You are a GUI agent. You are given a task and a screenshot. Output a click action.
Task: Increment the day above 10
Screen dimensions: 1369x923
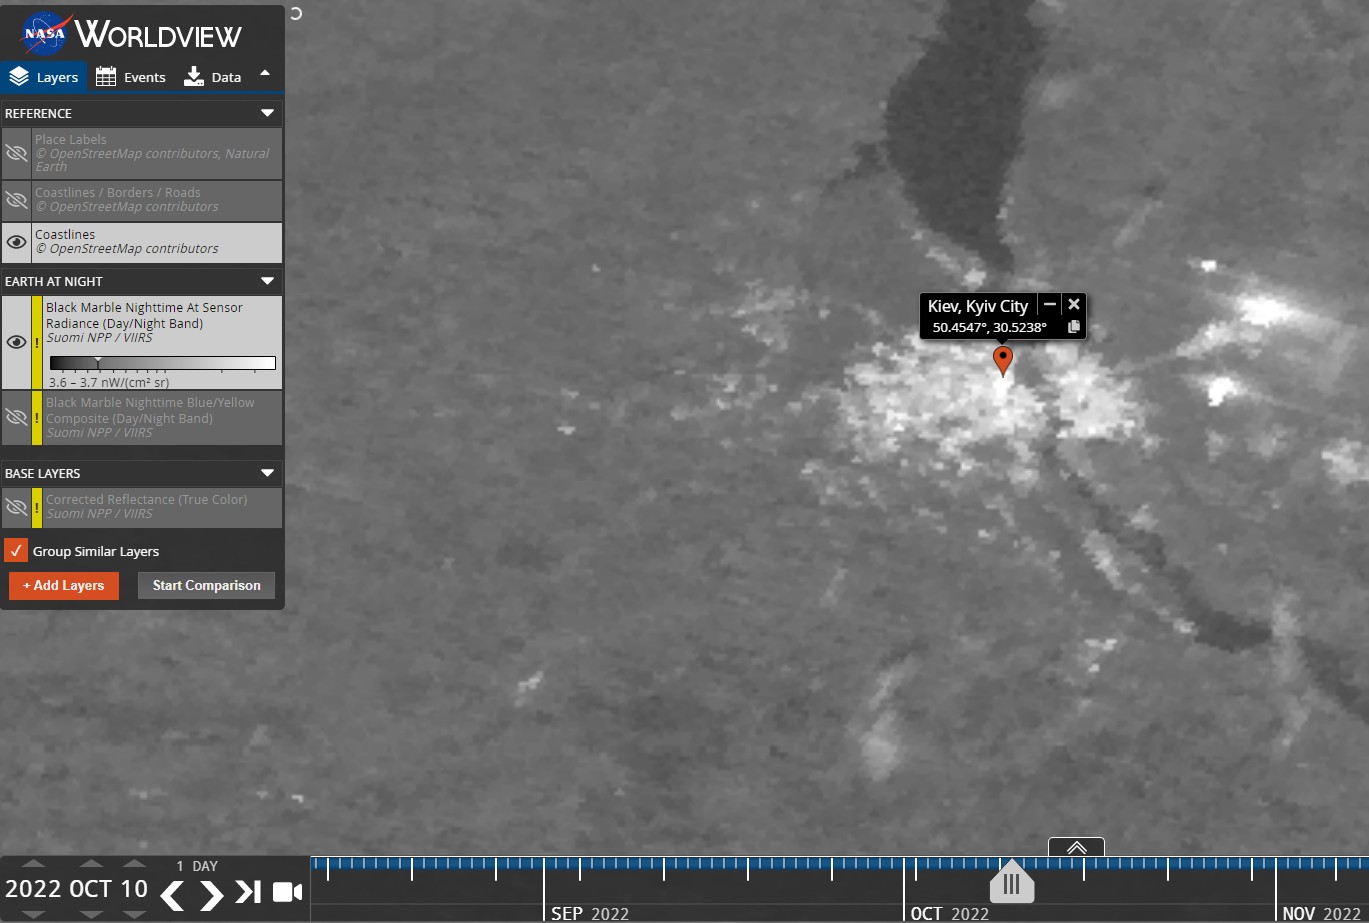click(x=134, y=864)
